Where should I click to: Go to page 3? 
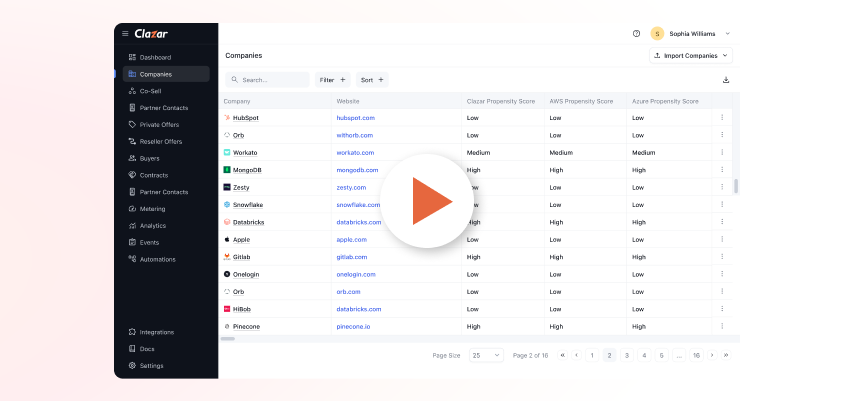tap(627, 355)
